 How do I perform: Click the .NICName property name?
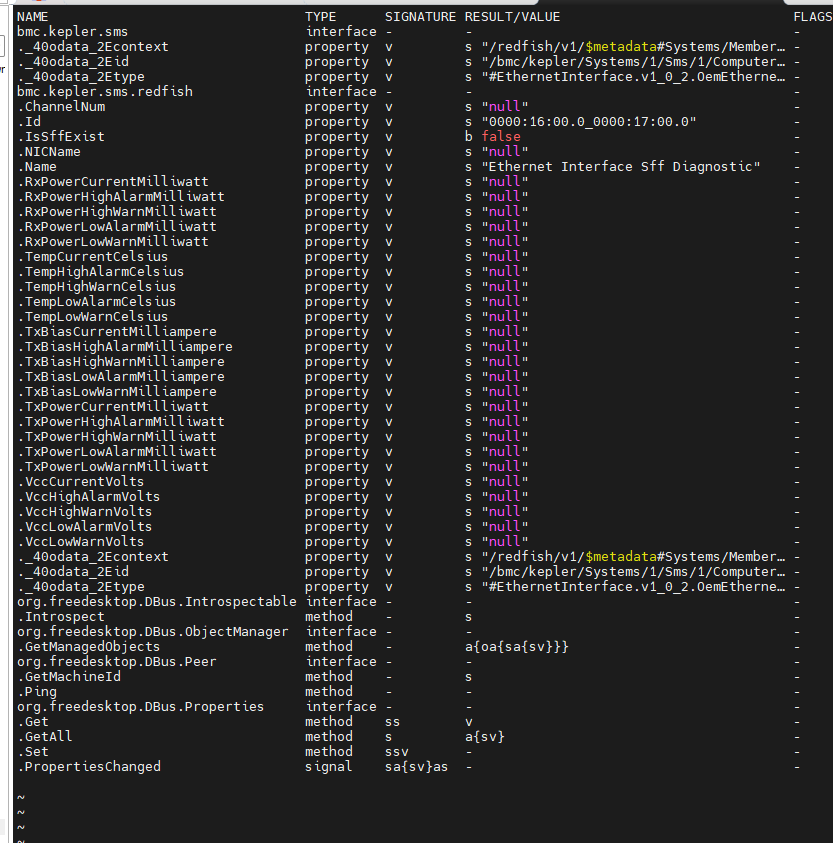(49, 152)
